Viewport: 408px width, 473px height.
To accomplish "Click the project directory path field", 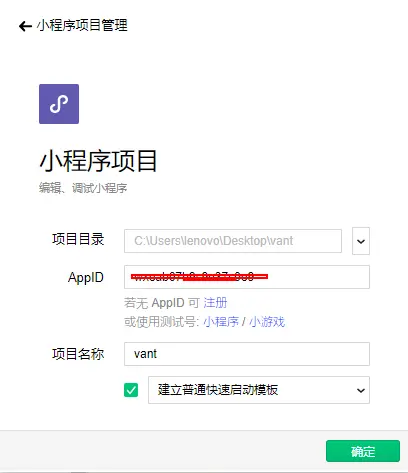I will (x=233, y=241).
